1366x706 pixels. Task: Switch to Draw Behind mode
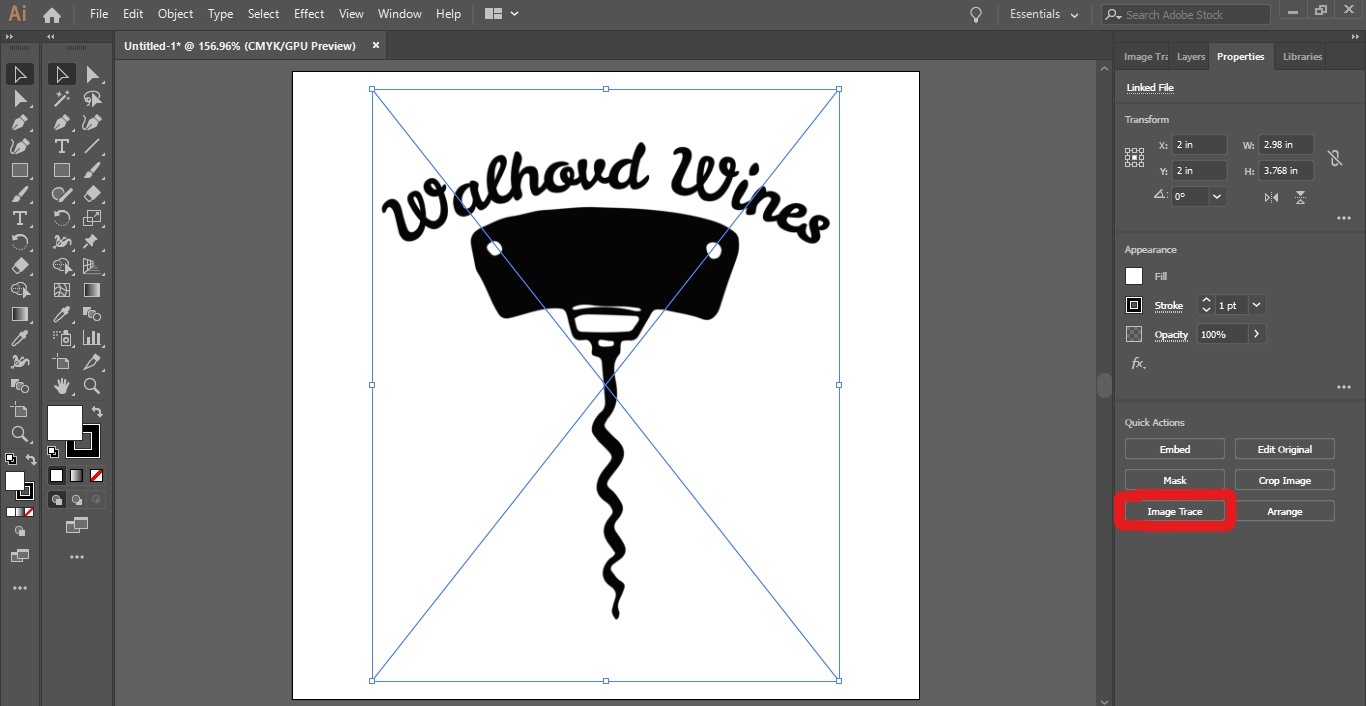pos(77,499)
